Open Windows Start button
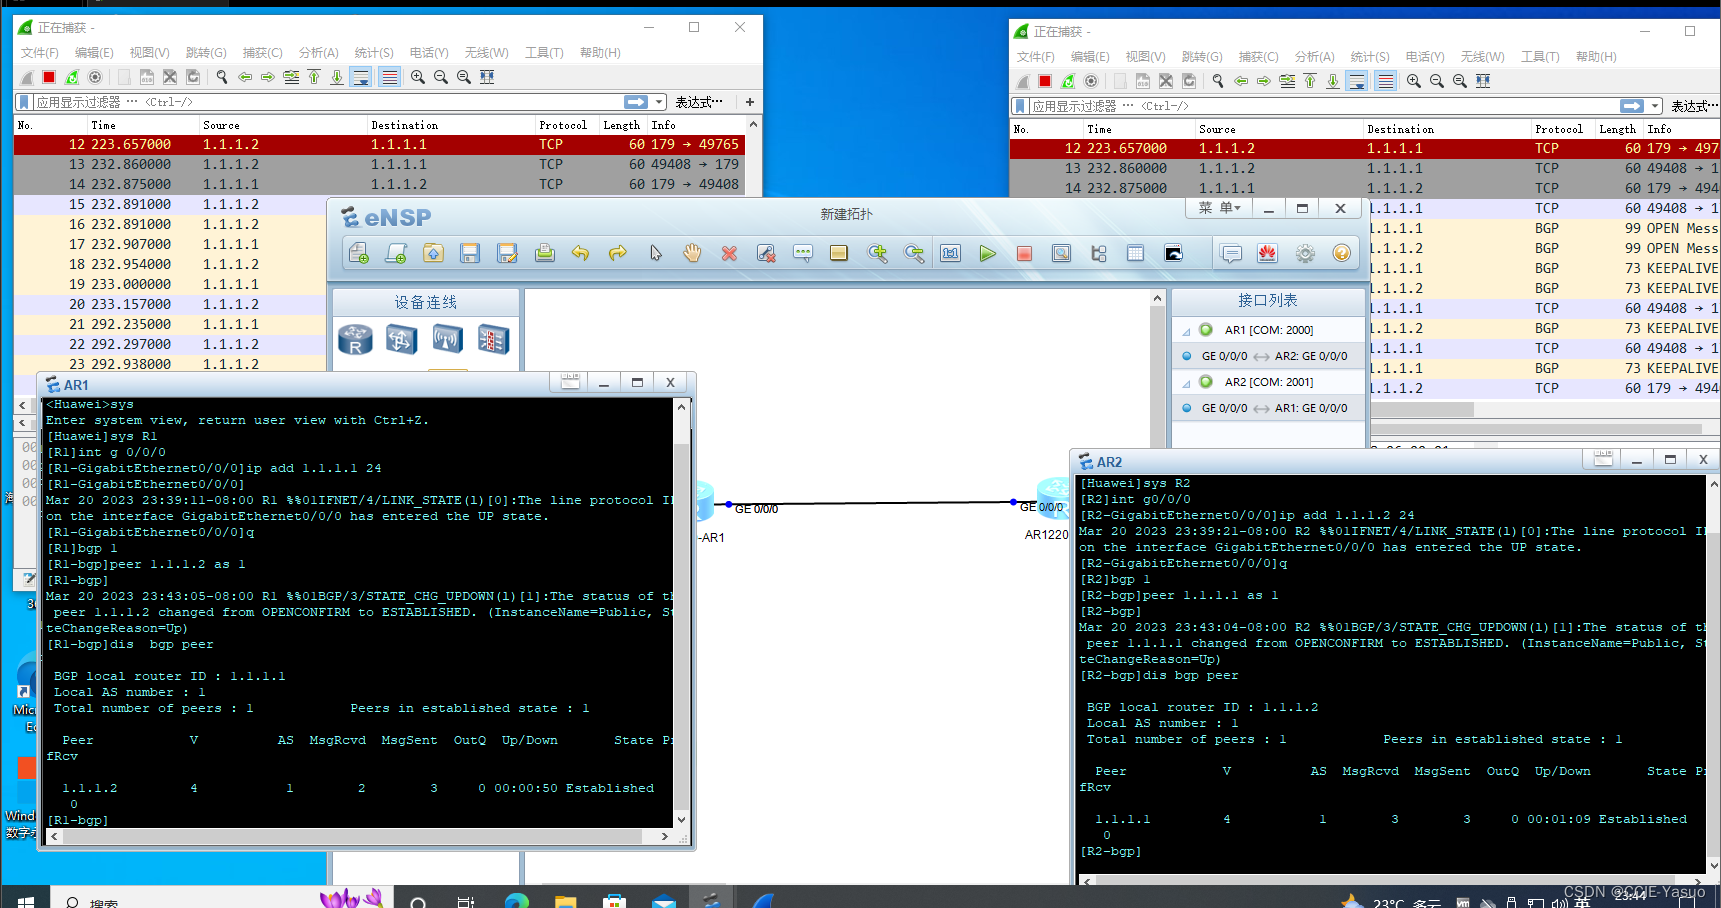Viewport: 1721px width, 908px height. click(26, 901)
